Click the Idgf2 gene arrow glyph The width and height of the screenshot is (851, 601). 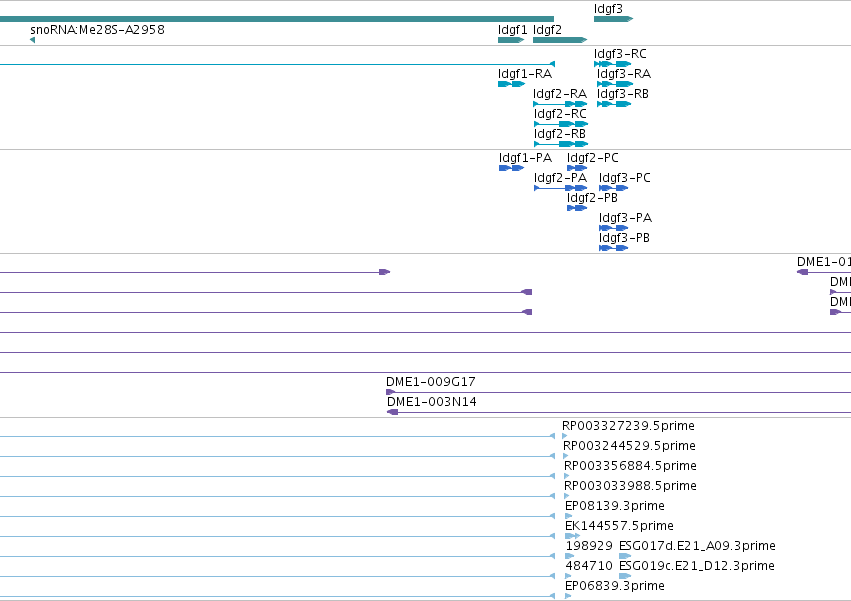560,40
